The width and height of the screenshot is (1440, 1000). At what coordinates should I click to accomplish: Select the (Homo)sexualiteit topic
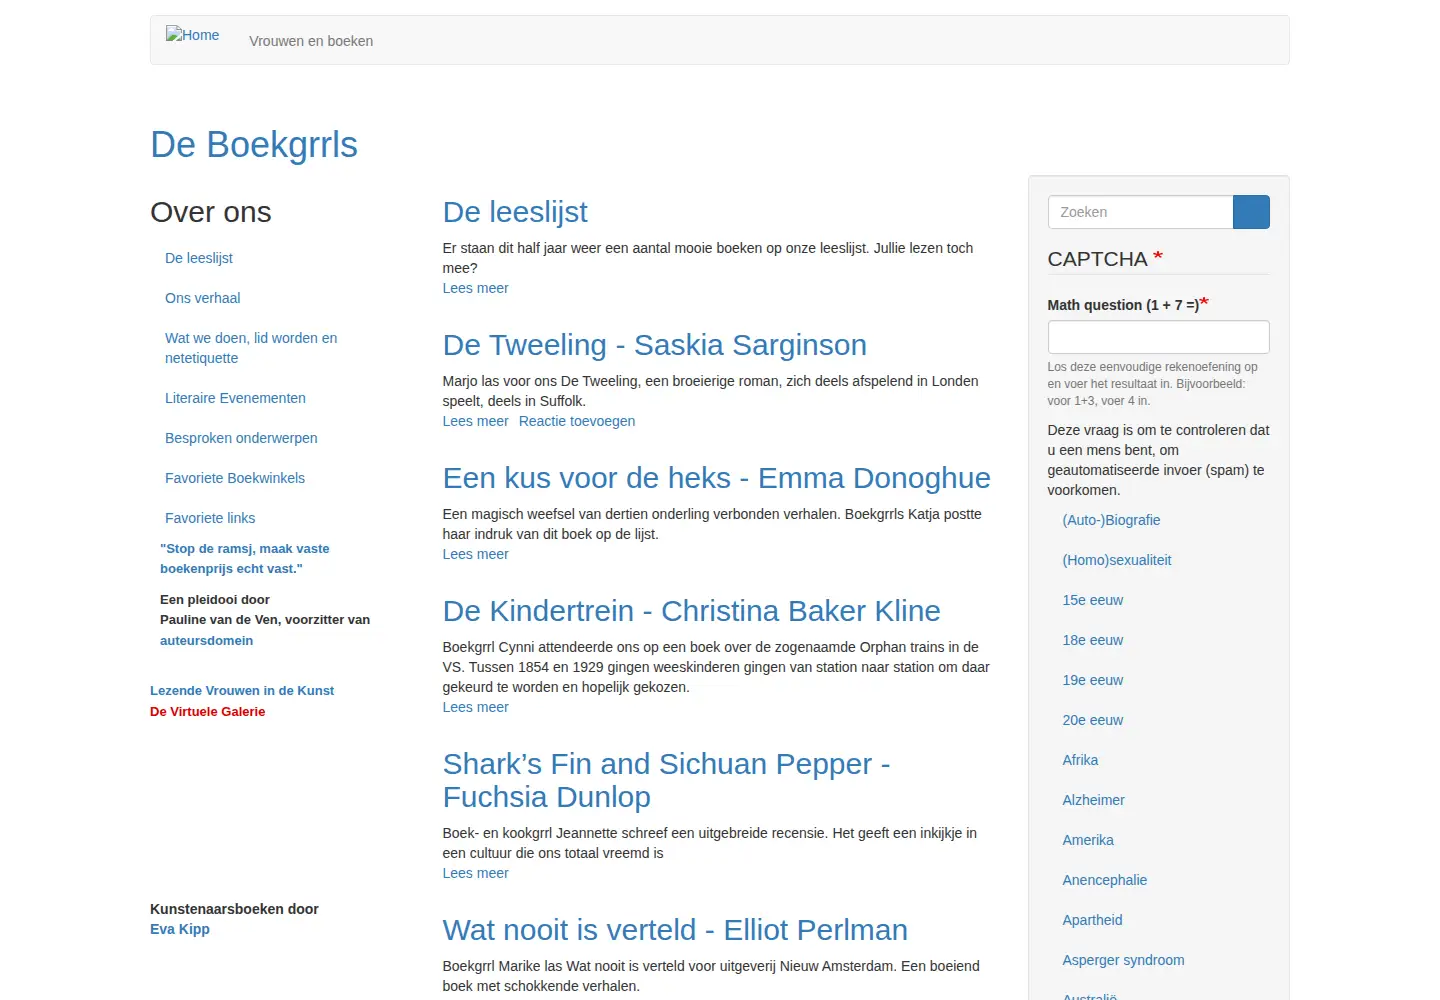(x=1117, y=560)
